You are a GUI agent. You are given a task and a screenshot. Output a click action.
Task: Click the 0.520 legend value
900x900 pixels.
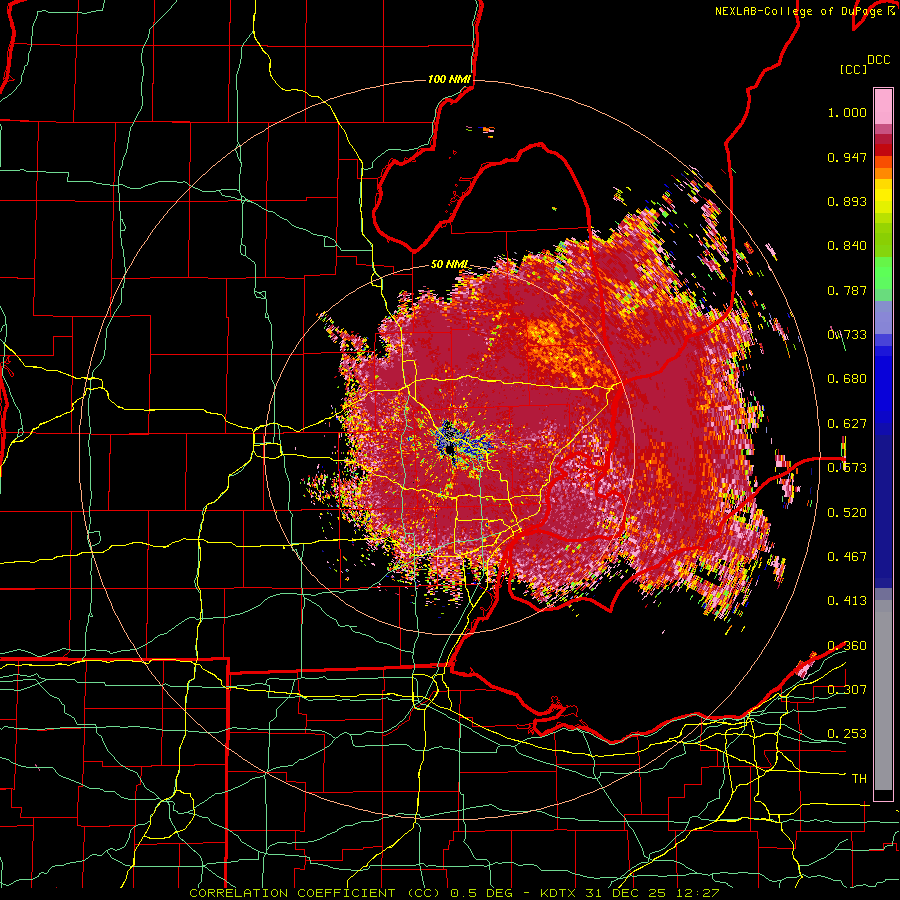[x=847, y=512]
